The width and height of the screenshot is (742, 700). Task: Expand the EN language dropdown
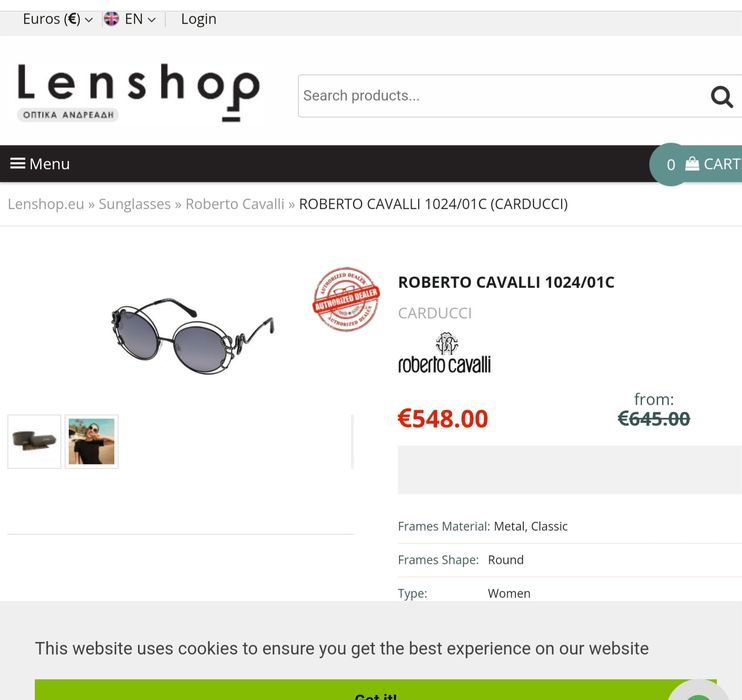[x=140, y=19]
